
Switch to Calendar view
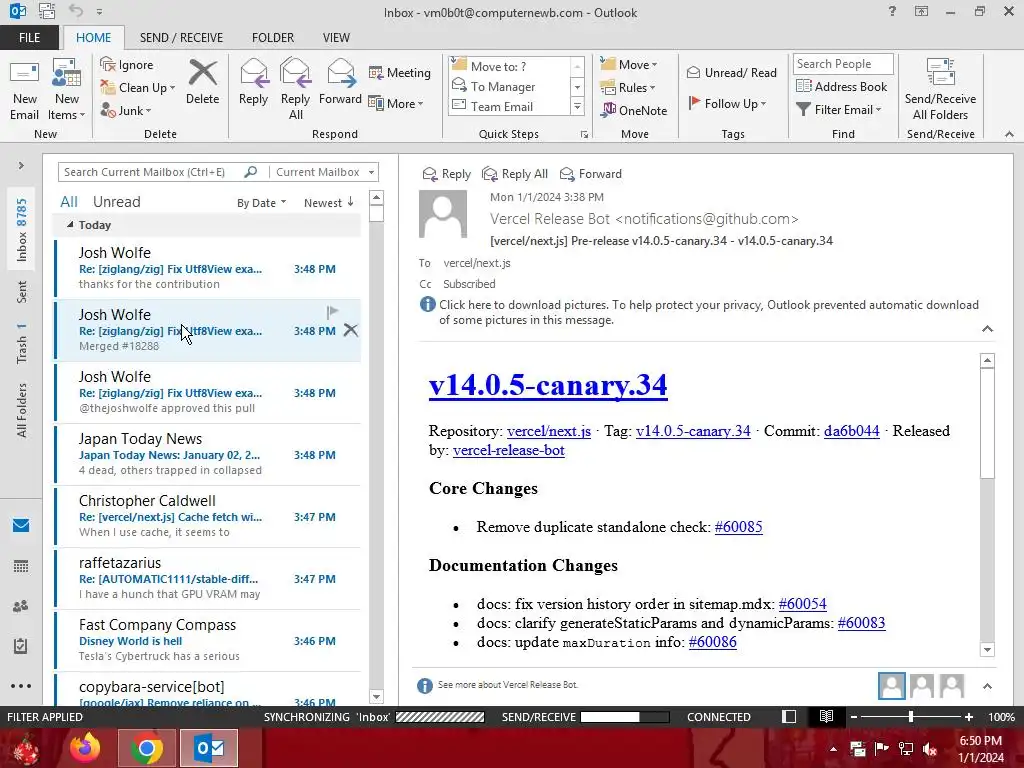pos(21,566)
